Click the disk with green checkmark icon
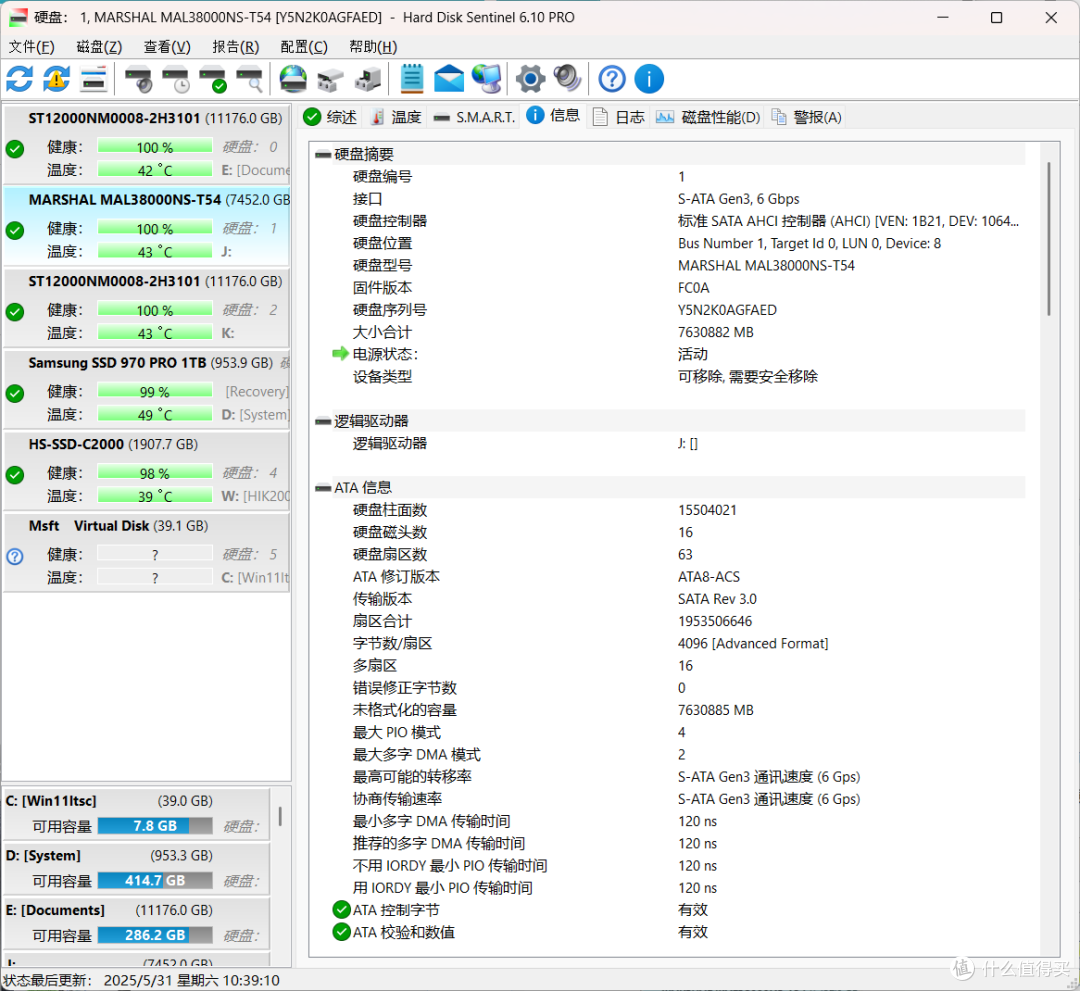Viewport: 1080px width, 991px height. click(213, 79)
